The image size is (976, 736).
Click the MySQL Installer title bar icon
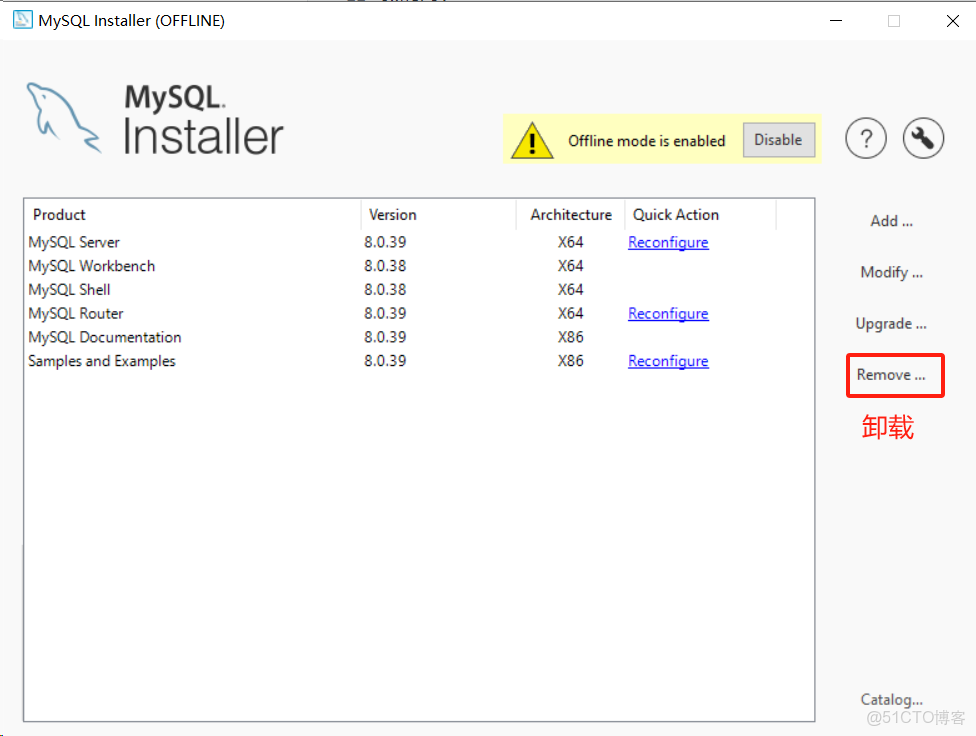pyautogui.click(x=22, y=20)
